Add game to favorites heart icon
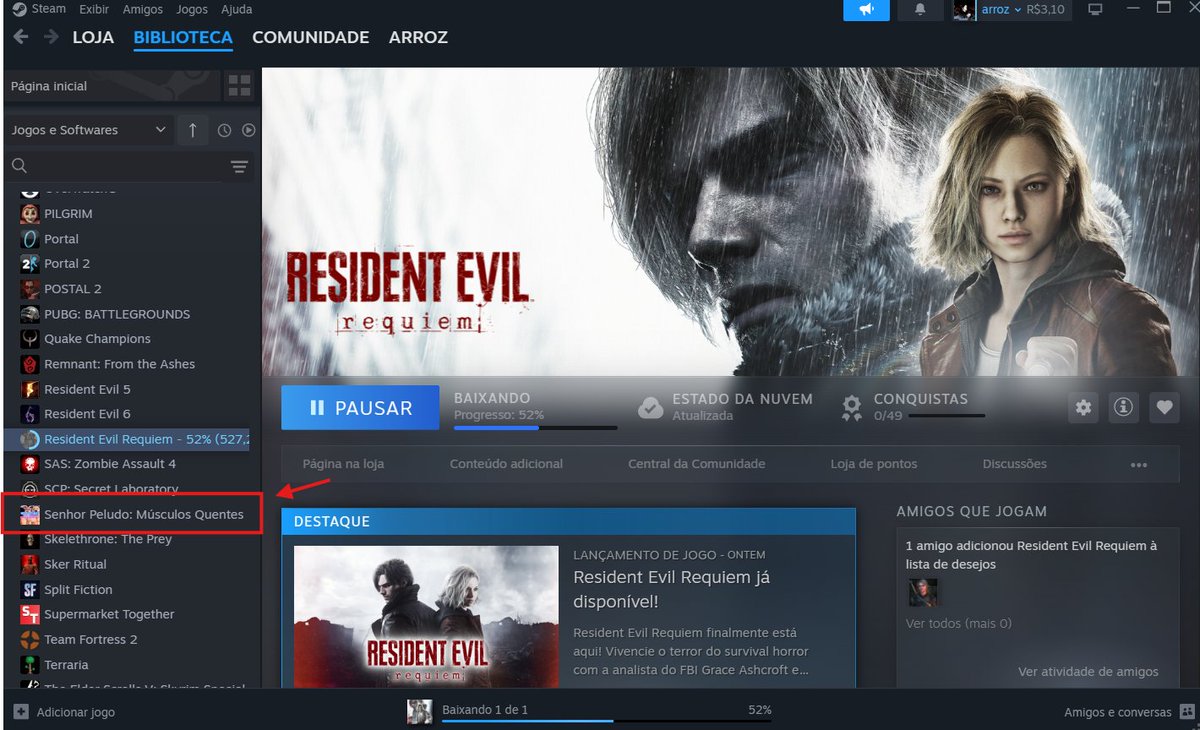The image size is (1200, 730). (x=1164, y=407)
